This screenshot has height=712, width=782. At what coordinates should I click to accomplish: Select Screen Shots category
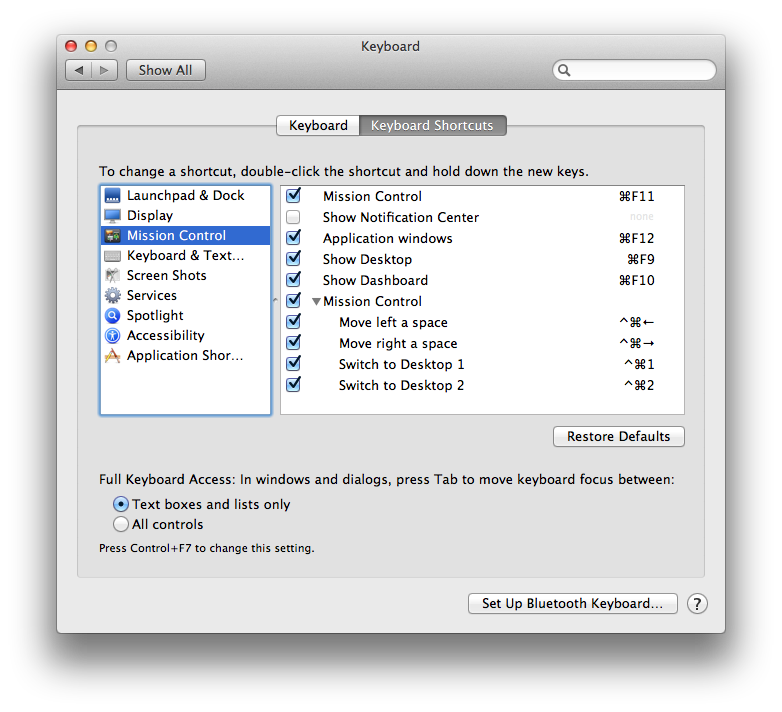[x=186, y=275]
